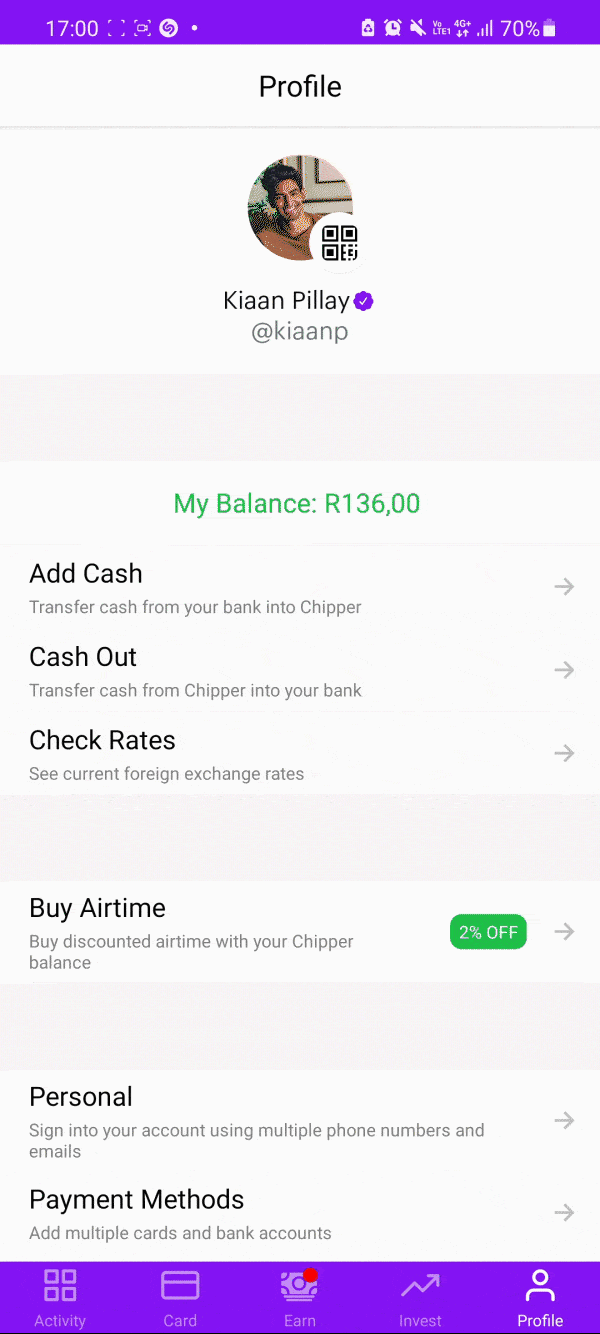
Task: Open the Invest icon in navigation bar
Action: point(420,1284)
